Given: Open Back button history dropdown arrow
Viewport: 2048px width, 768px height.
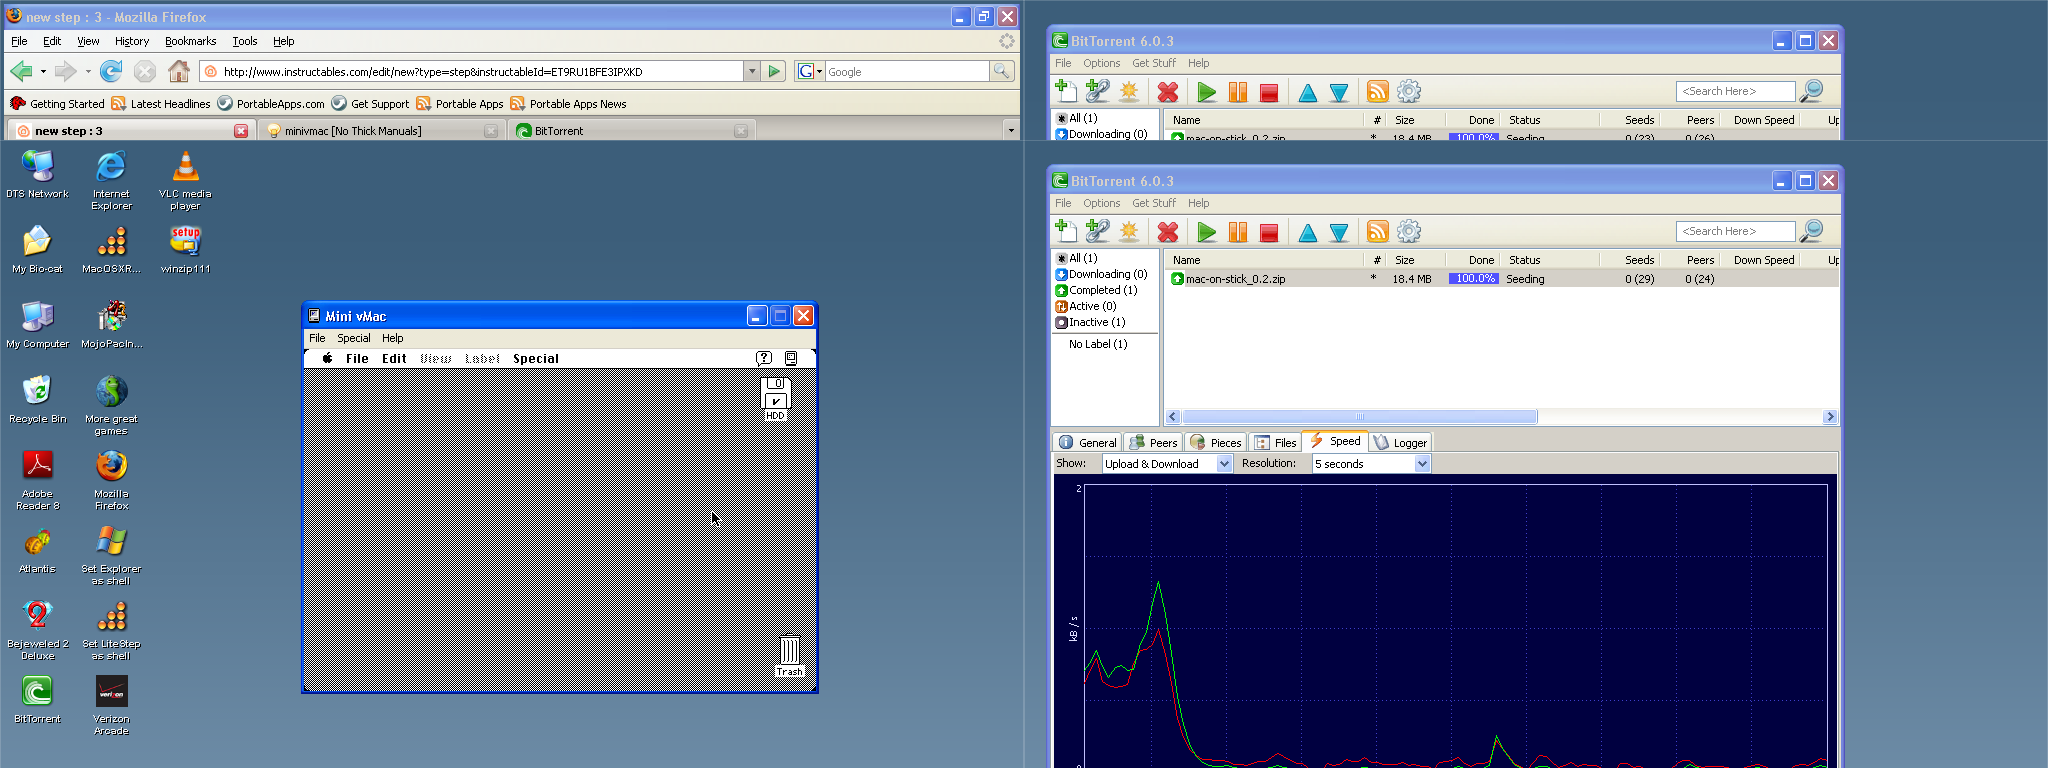Looking at the screenshot, I should (x=43, y=72).
